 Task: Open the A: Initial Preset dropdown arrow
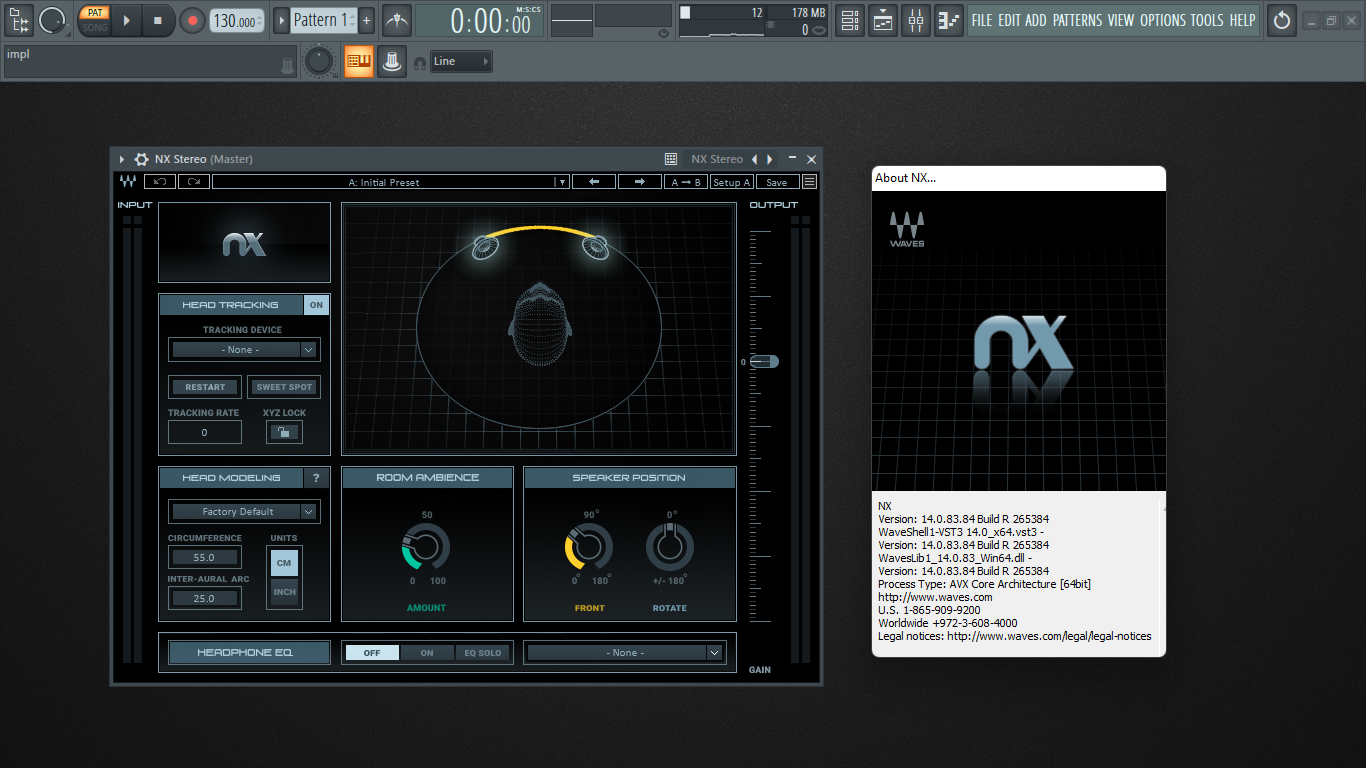[x=562, y=182]
